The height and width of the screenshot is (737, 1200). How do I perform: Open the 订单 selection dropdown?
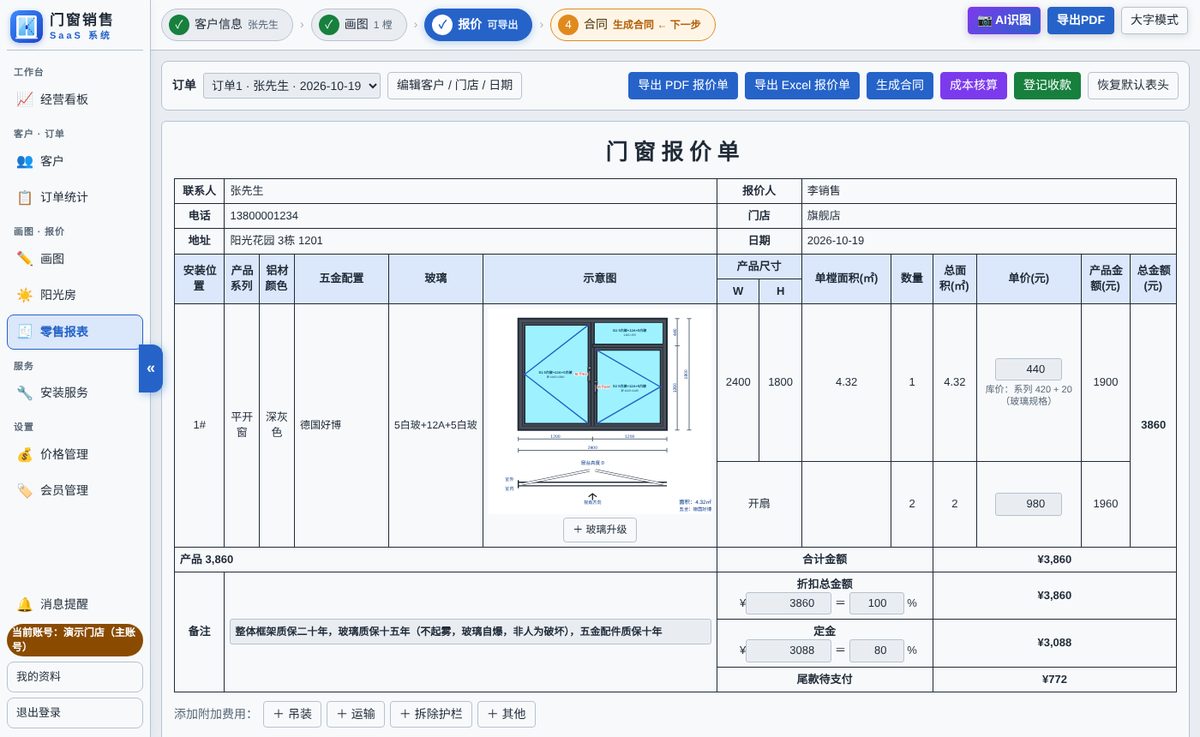tap(292, 86)
